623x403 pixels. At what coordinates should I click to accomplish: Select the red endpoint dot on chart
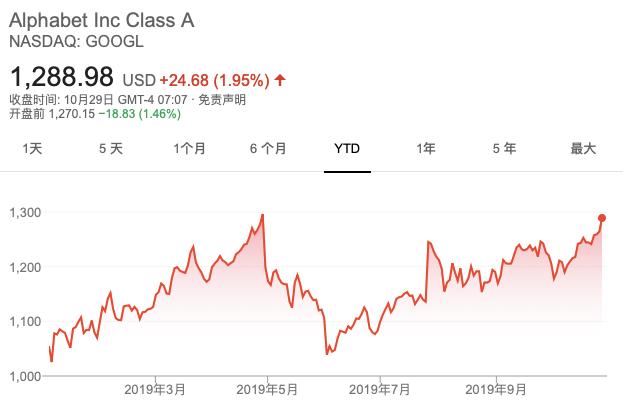pos(602,218)
